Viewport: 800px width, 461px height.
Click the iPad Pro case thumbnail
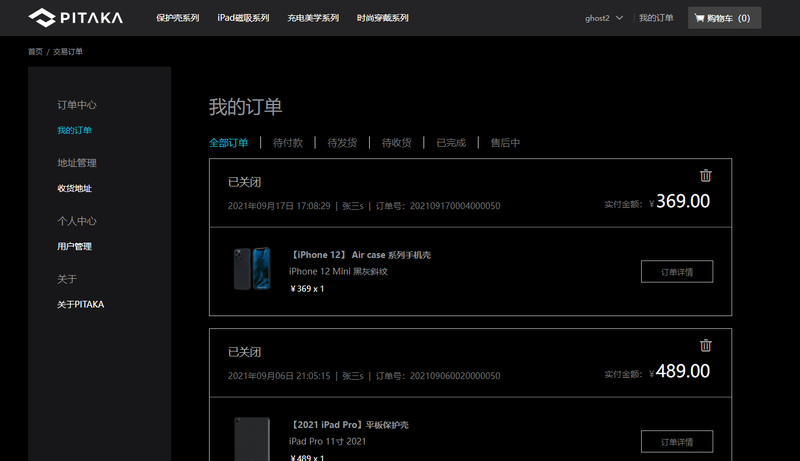click(252, 439)
